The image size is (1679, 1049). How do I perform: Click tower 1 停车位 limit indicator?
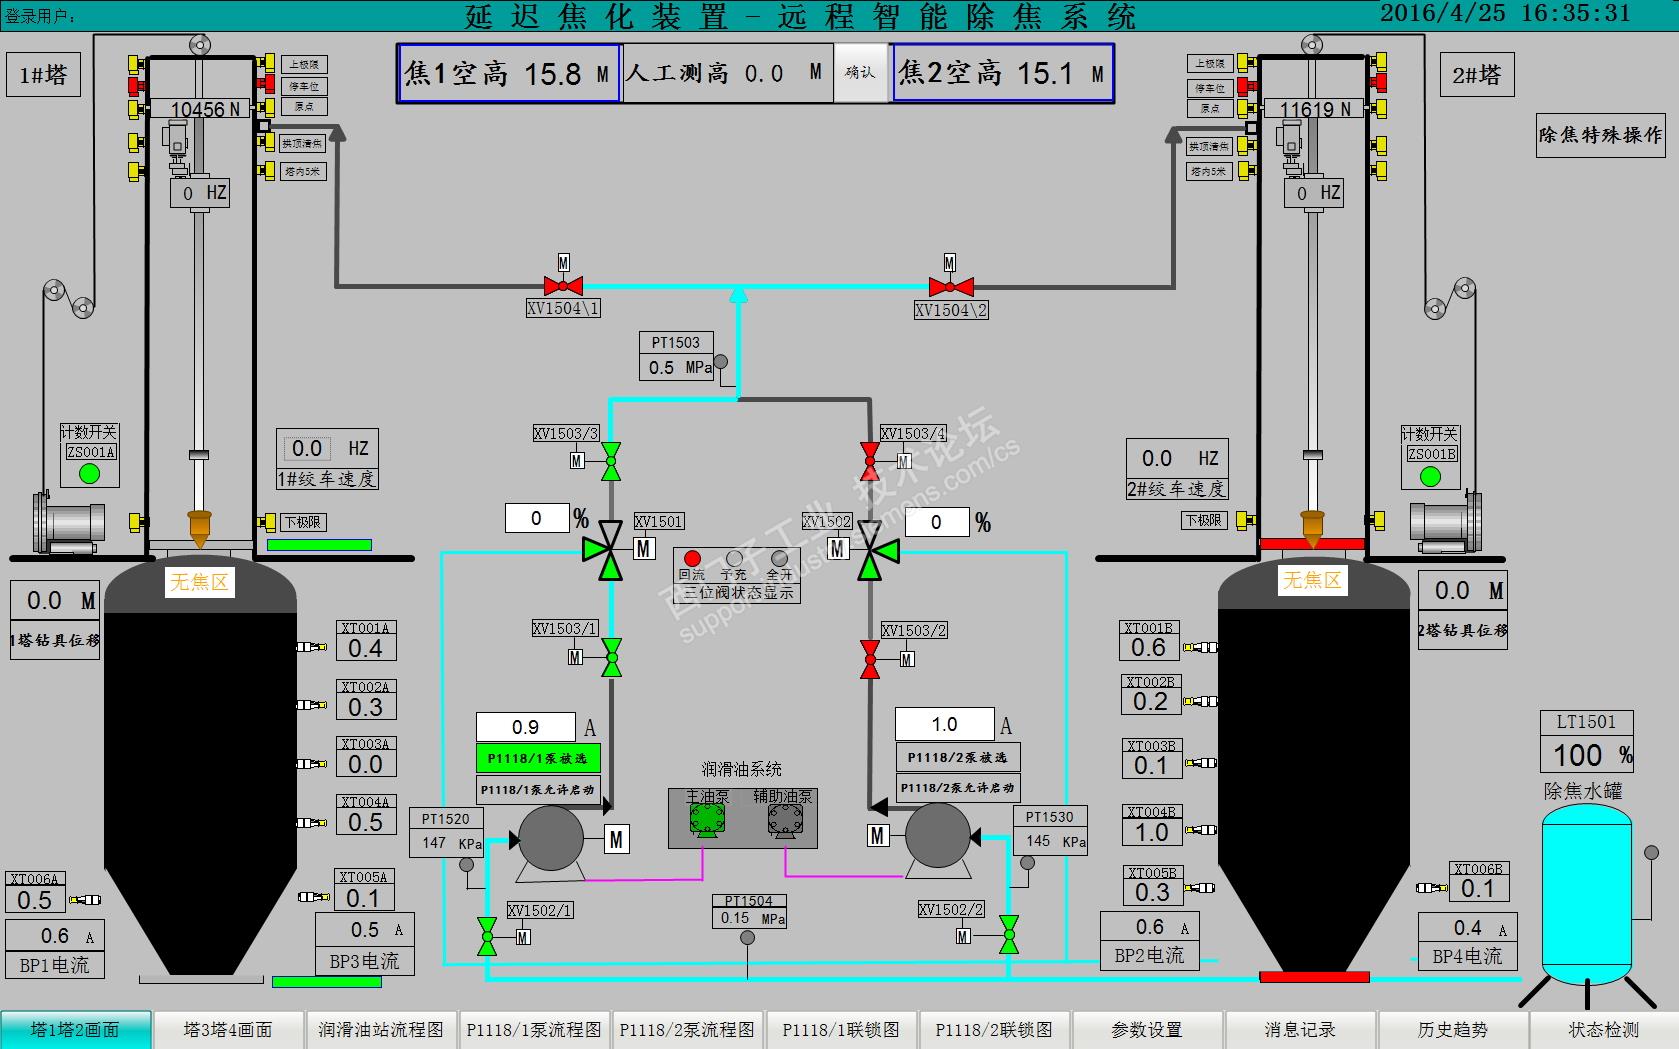(x=304, y=86)
